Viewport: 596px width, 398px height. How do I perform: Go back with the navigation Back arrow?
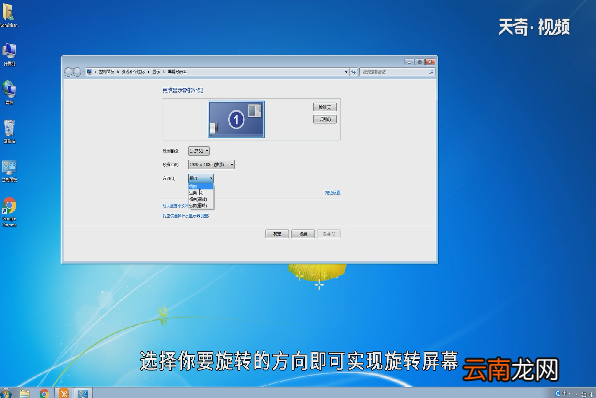point(69,72)
